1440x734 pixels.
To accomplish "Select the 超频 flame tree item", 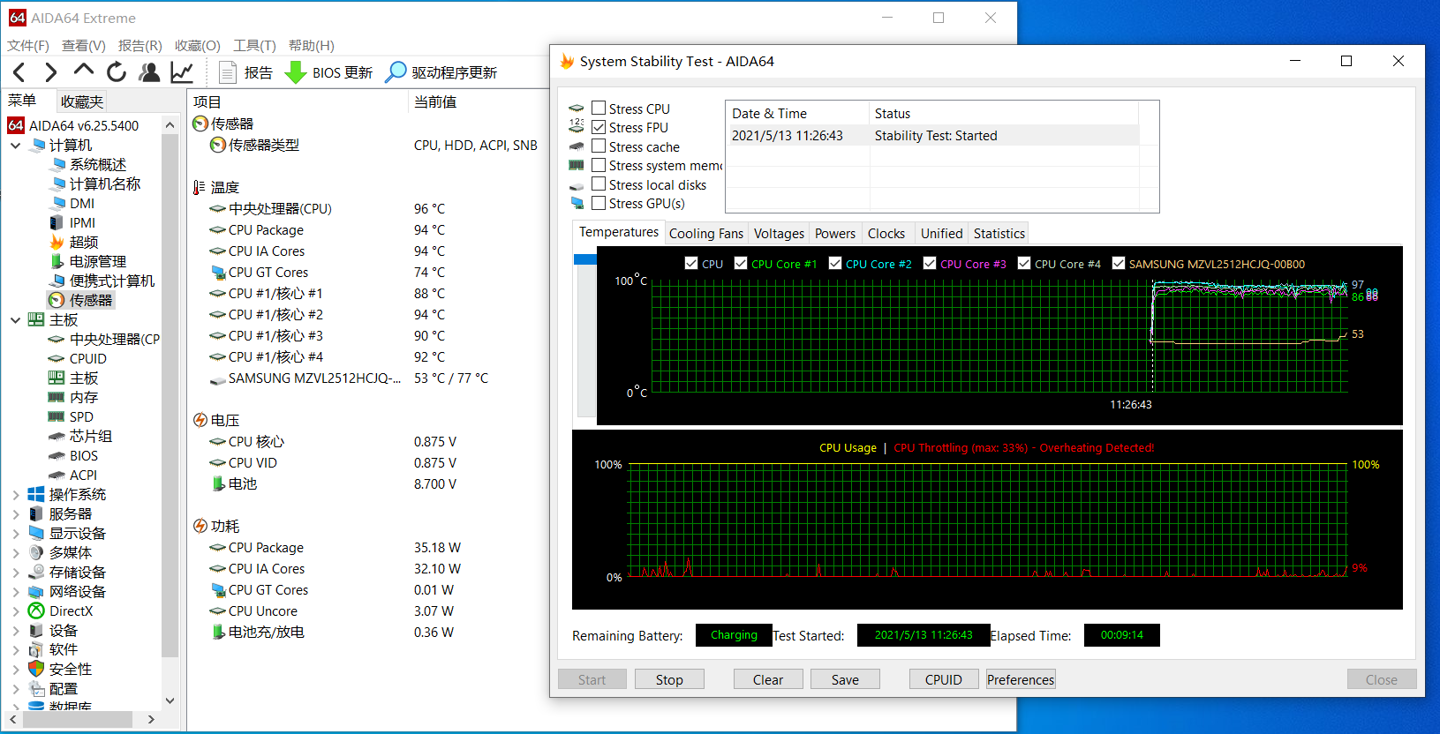I will point(74,242).
